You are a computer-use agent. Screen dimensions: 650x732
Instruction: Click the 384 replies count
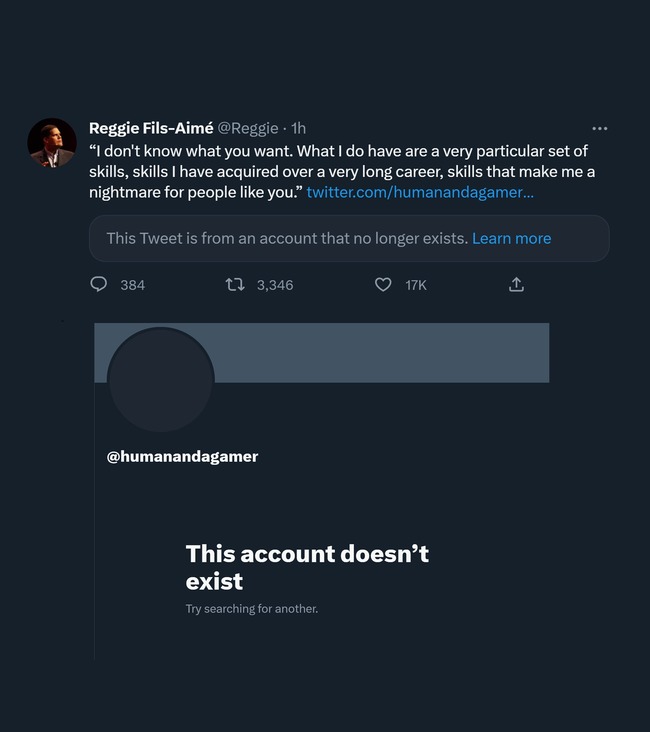tap(132, 285)
